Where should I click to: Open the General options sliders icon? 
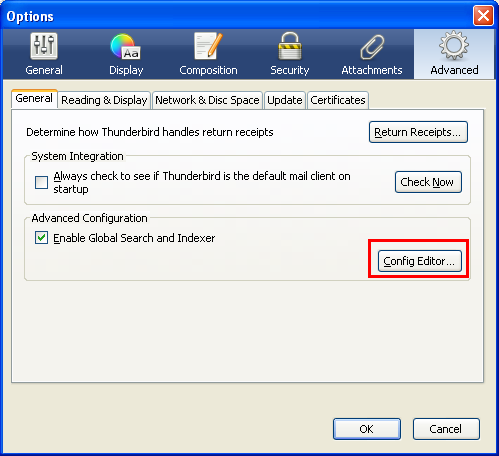pyautogui.click(x=44, y=46)
